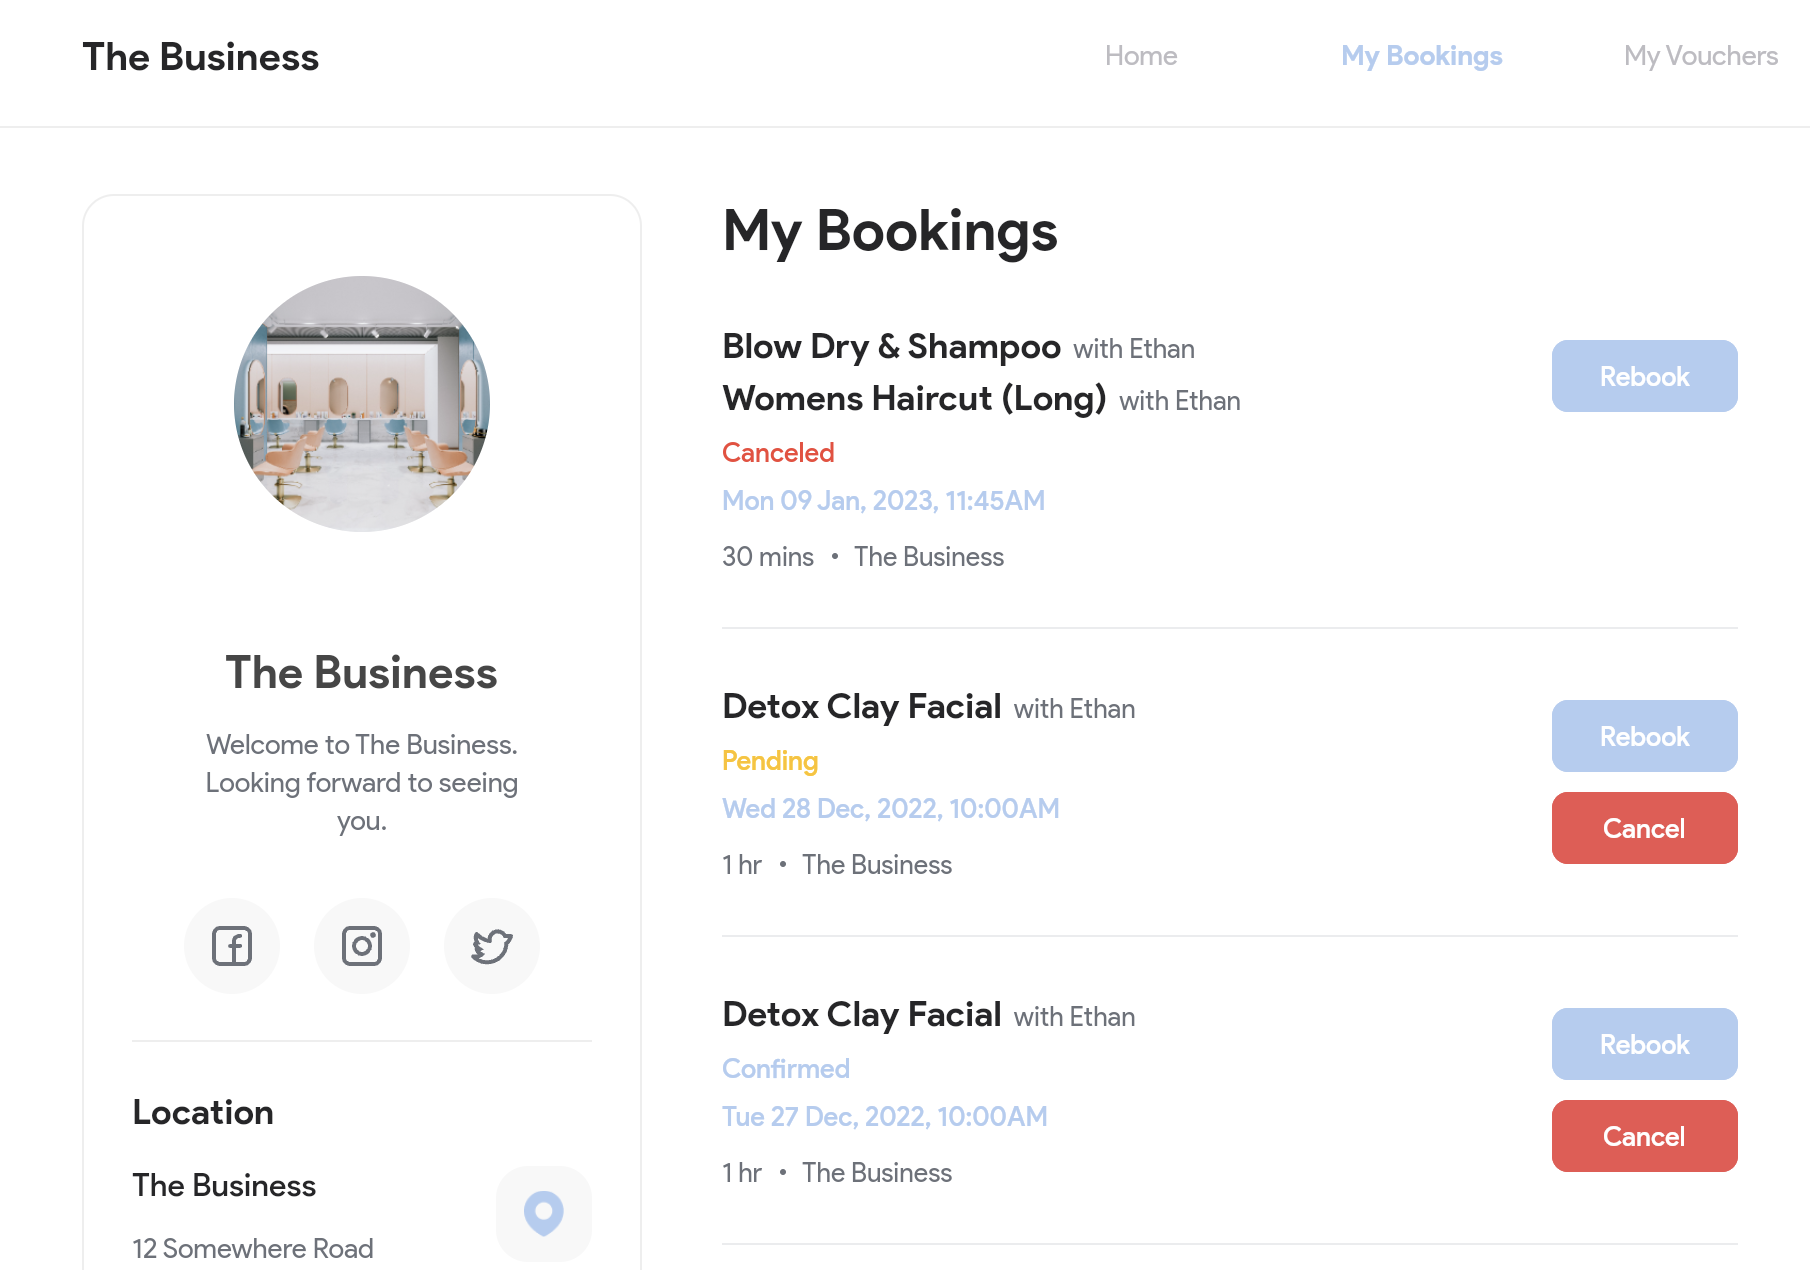Viewport: 1810px width, 1270px height.
Task: Click the salon profile photo thumbnail
Action: coord(362,404)
